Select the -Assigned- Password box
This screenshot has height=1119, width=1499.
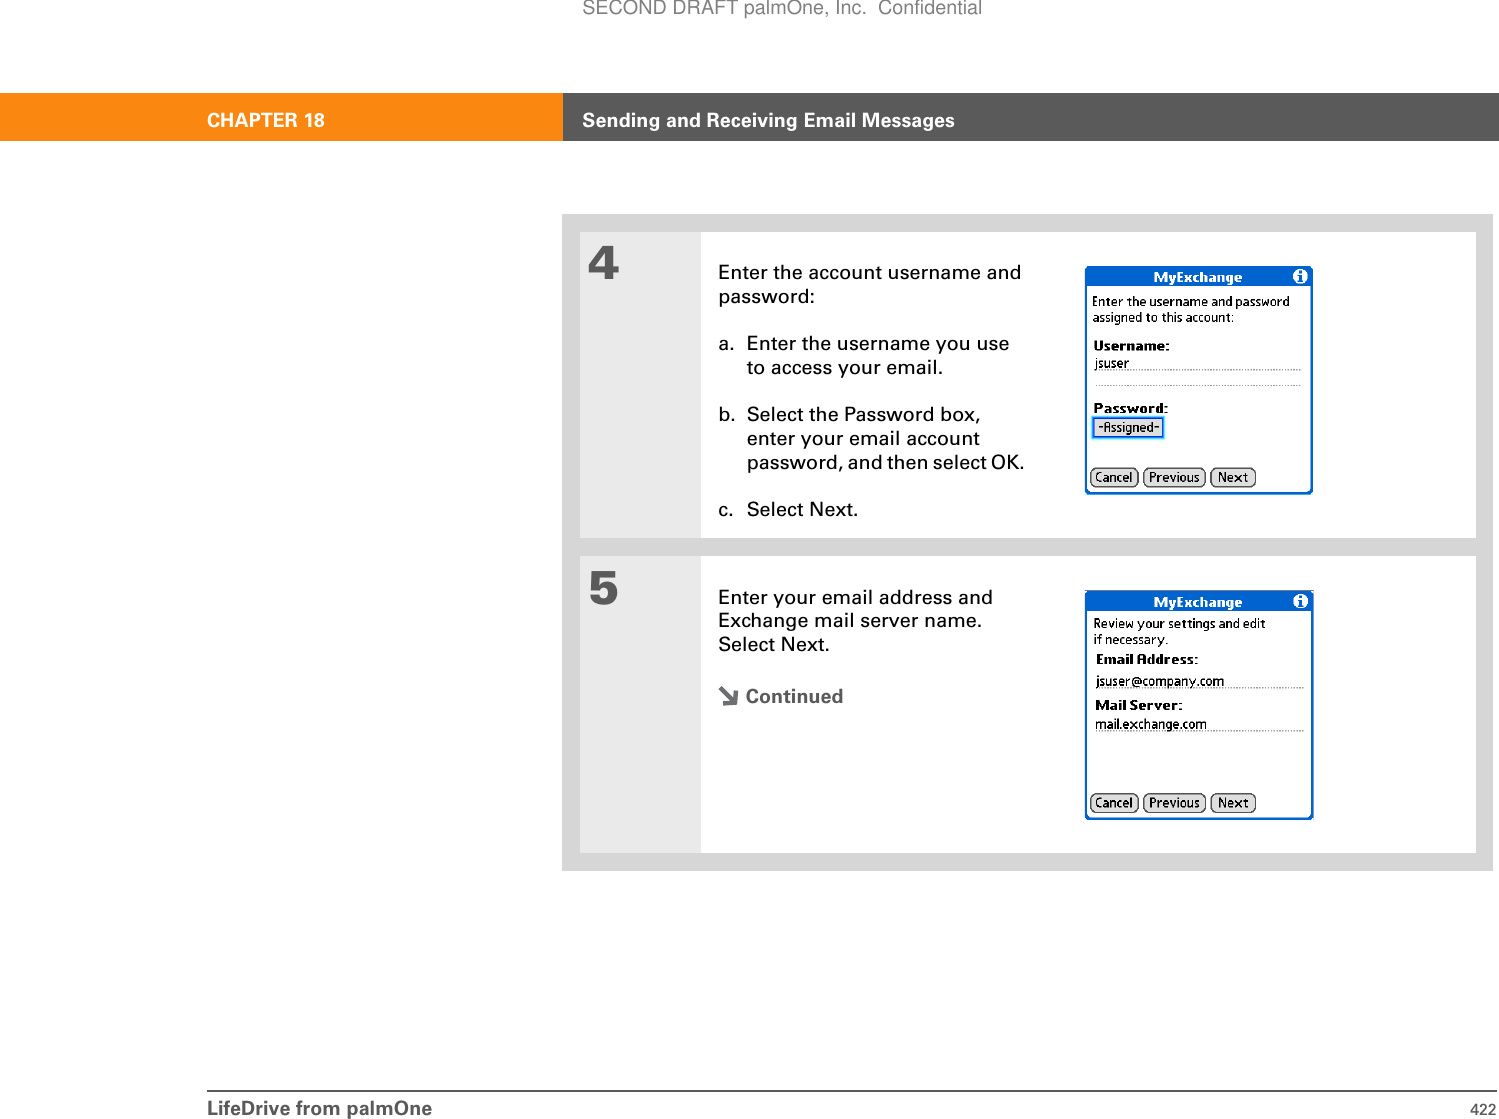(x=1128, y=427)
